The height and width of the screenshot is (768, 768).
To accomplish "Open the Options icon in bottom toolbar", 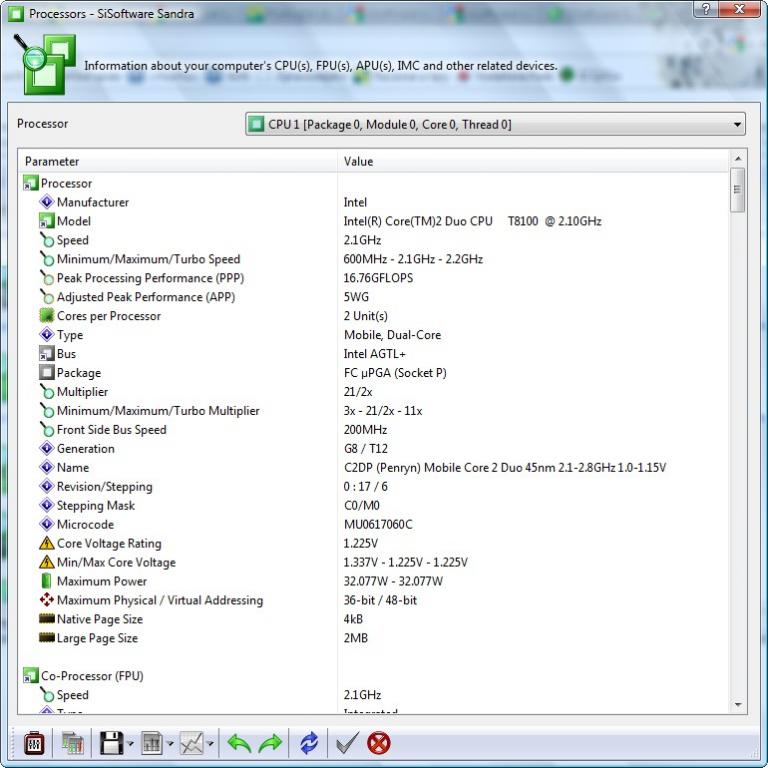I will (x=34, y=744).
